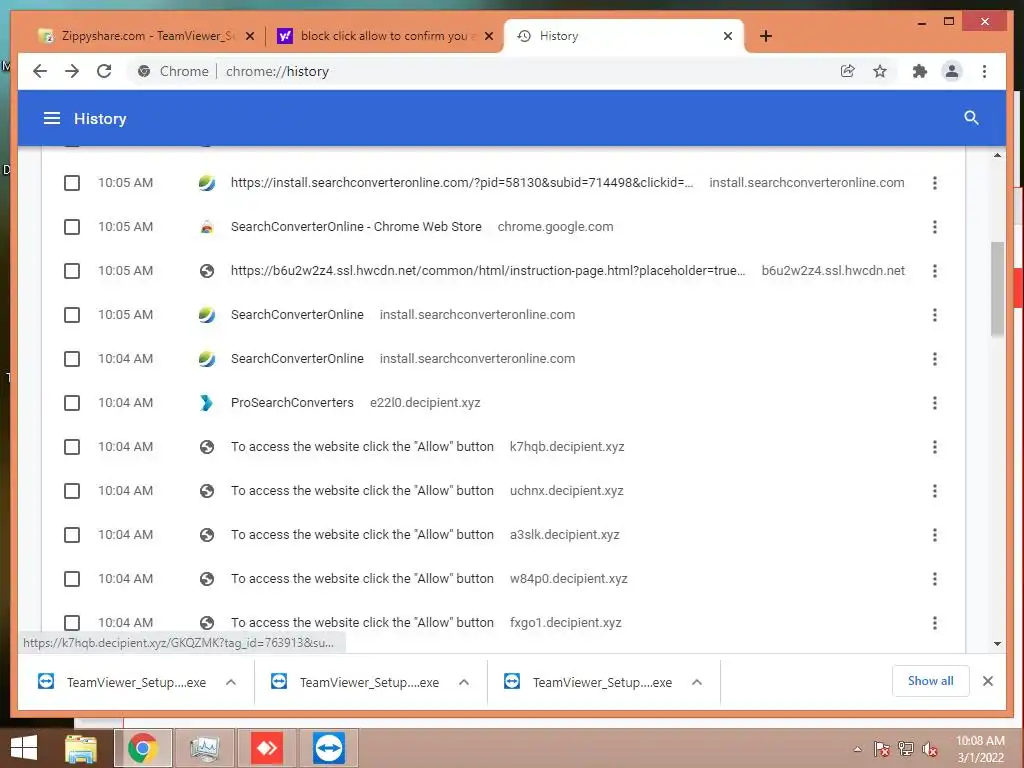Select checkbox for Chrome Web Store entry
The image size is (1024, 768).
tap(72, 227)
